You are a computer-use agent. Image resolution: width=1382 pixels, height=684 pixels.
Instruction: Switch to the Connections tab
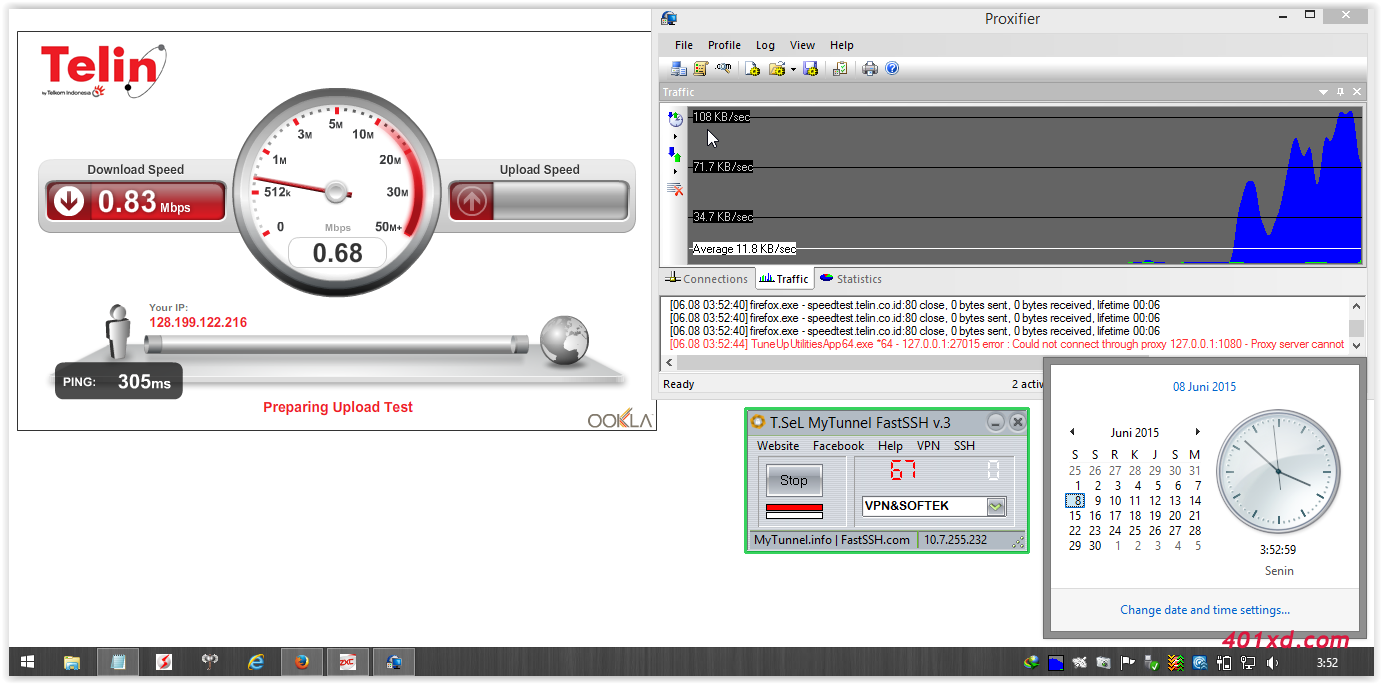pos(707,279)
